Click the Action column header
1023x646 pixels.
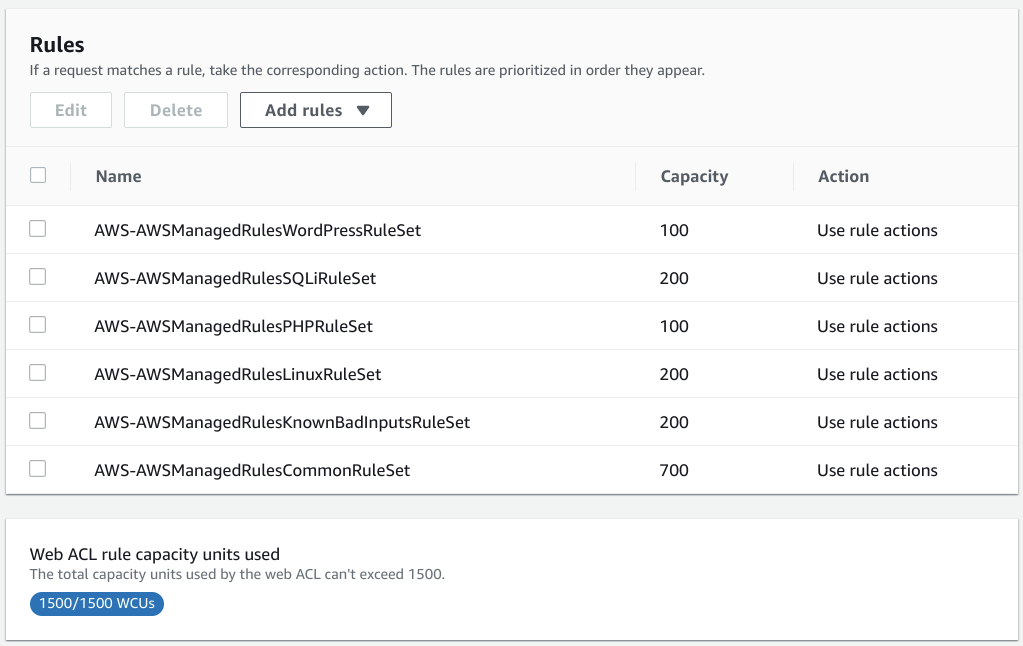pos(844,176)
